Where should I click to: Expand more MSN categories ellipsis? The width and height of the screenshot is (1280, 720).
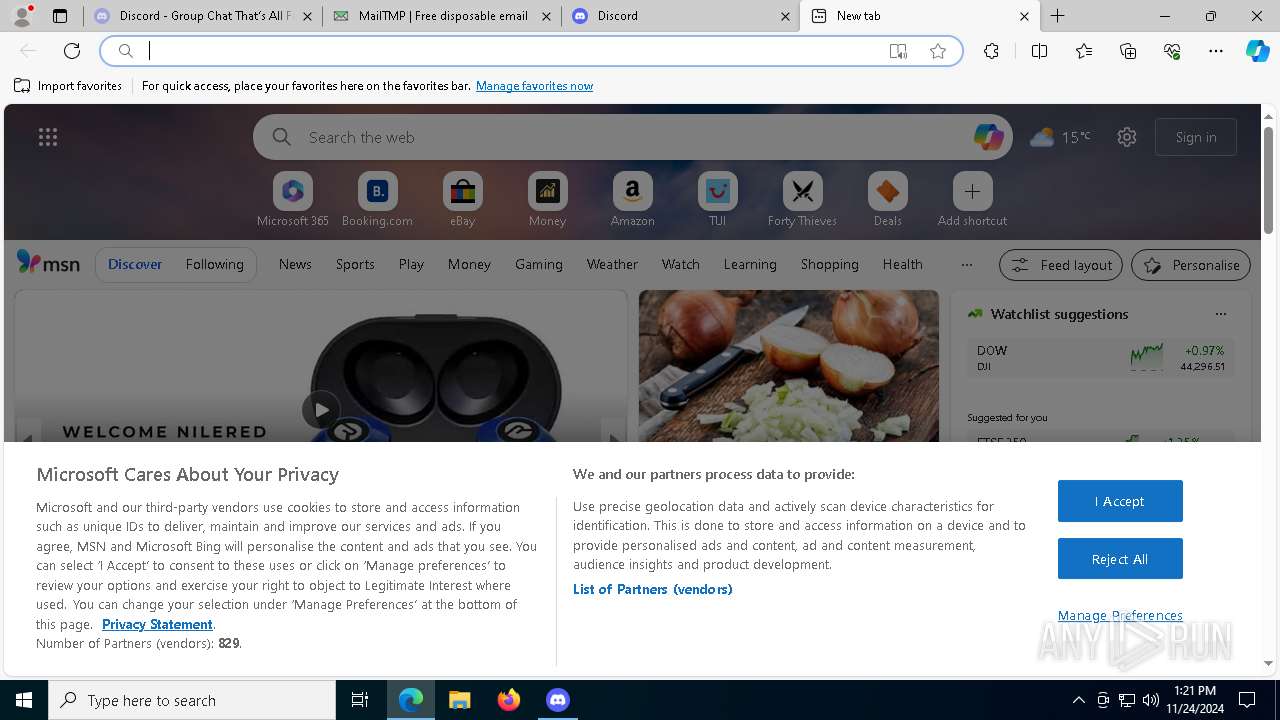coord(966,264)
